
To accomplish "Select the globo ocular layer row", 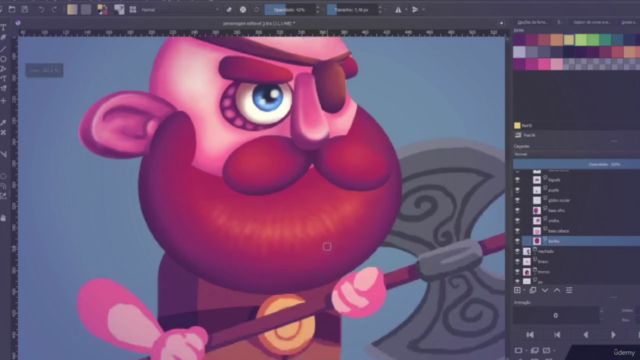I will coord(580,200).
